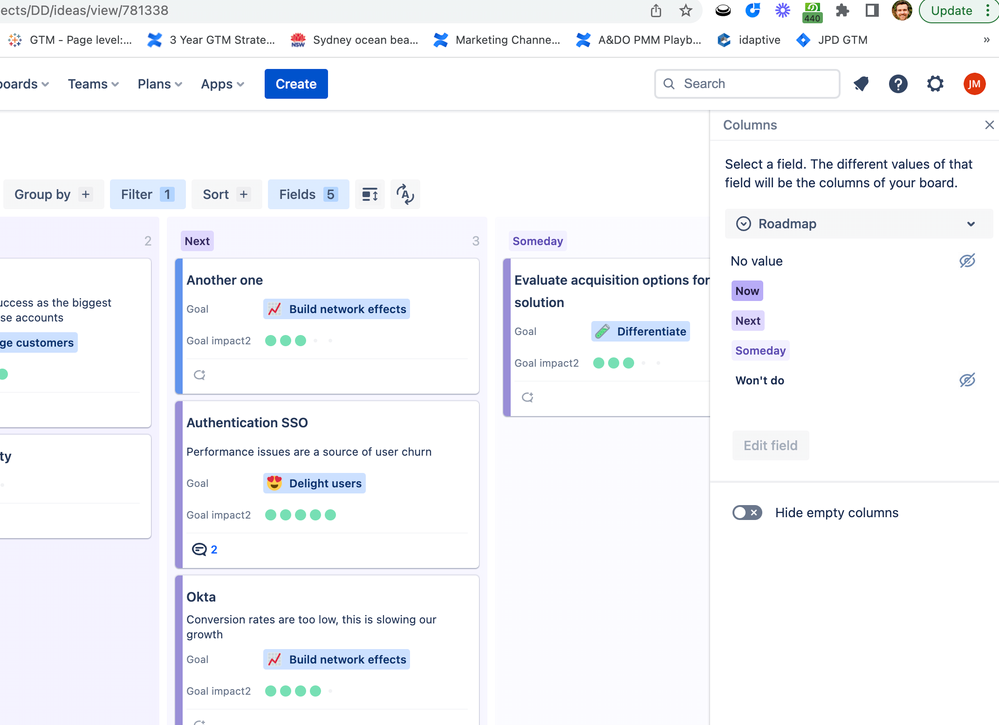
Task: Click the Search input field
Action: click(748, 84)
